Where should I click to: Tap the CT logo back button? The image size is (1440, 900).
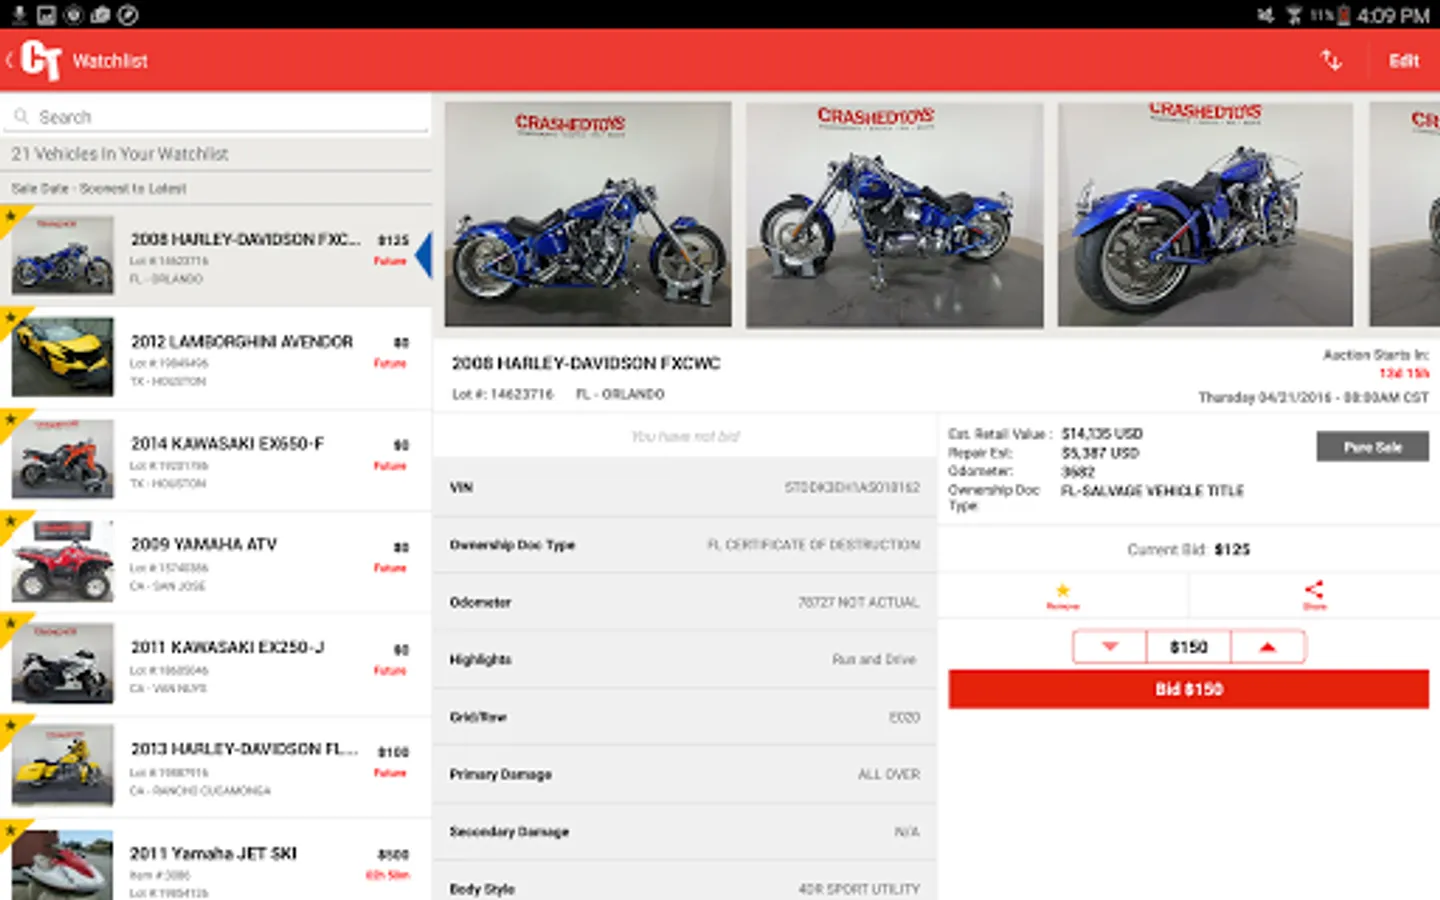pyautogui.click(x=34, y=60)
